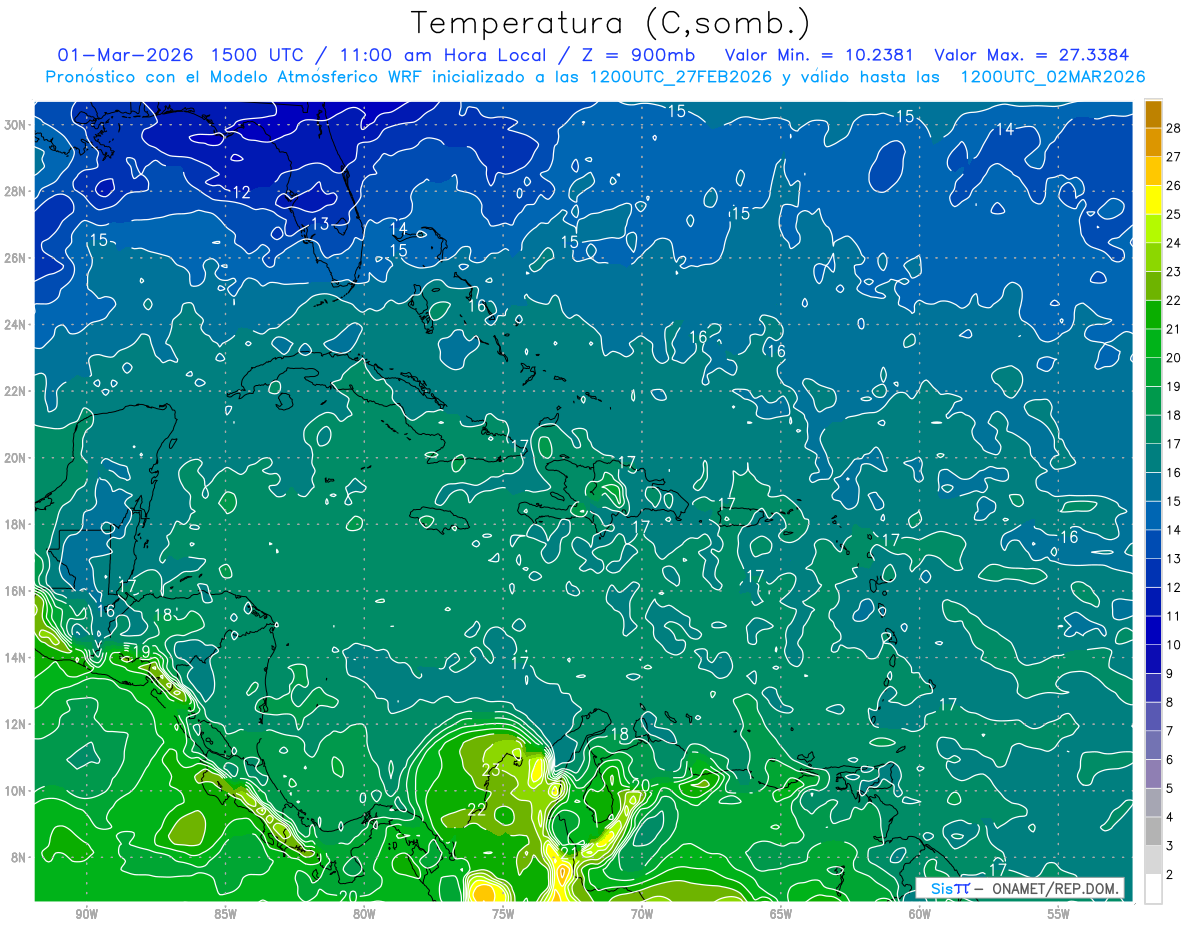Click the "28N" latitude axis label
The height and width of the screenshot is (927, 1200).
15,191
